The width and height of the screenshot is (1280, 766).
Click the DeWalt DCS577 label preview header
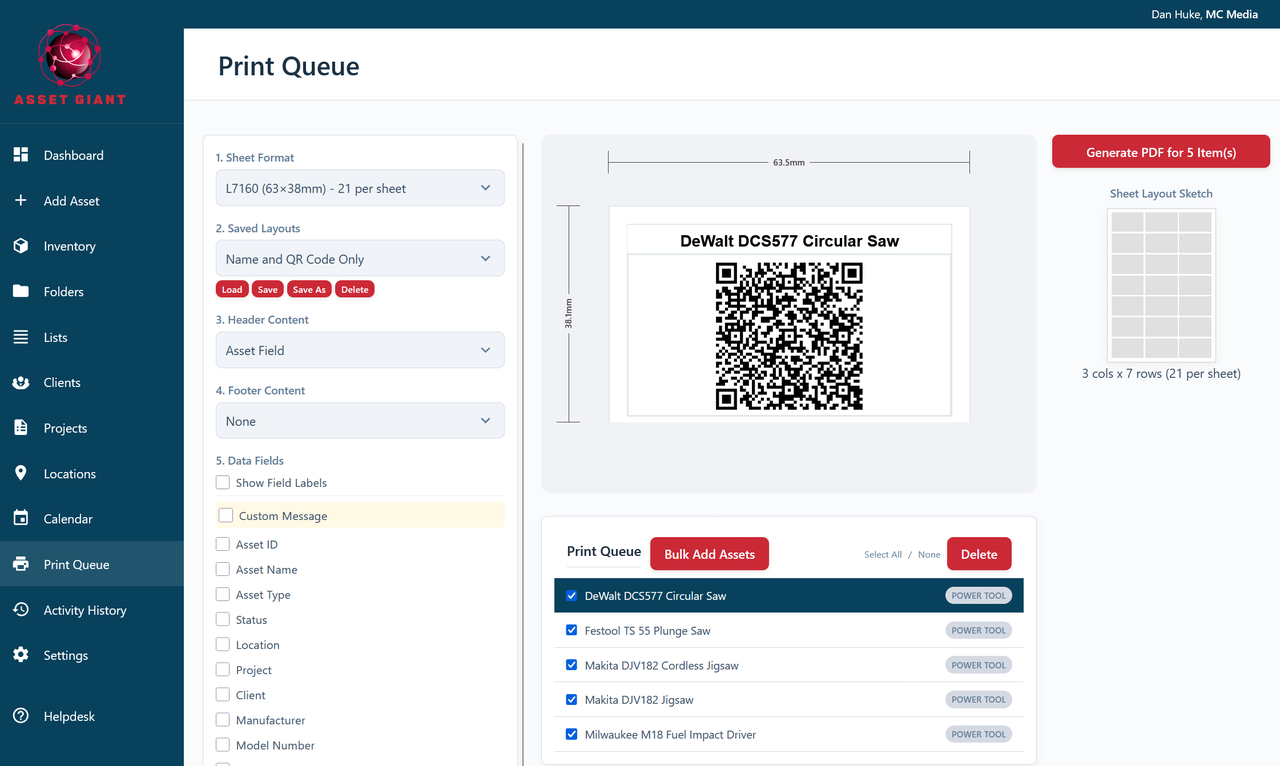tap(789, 241)
